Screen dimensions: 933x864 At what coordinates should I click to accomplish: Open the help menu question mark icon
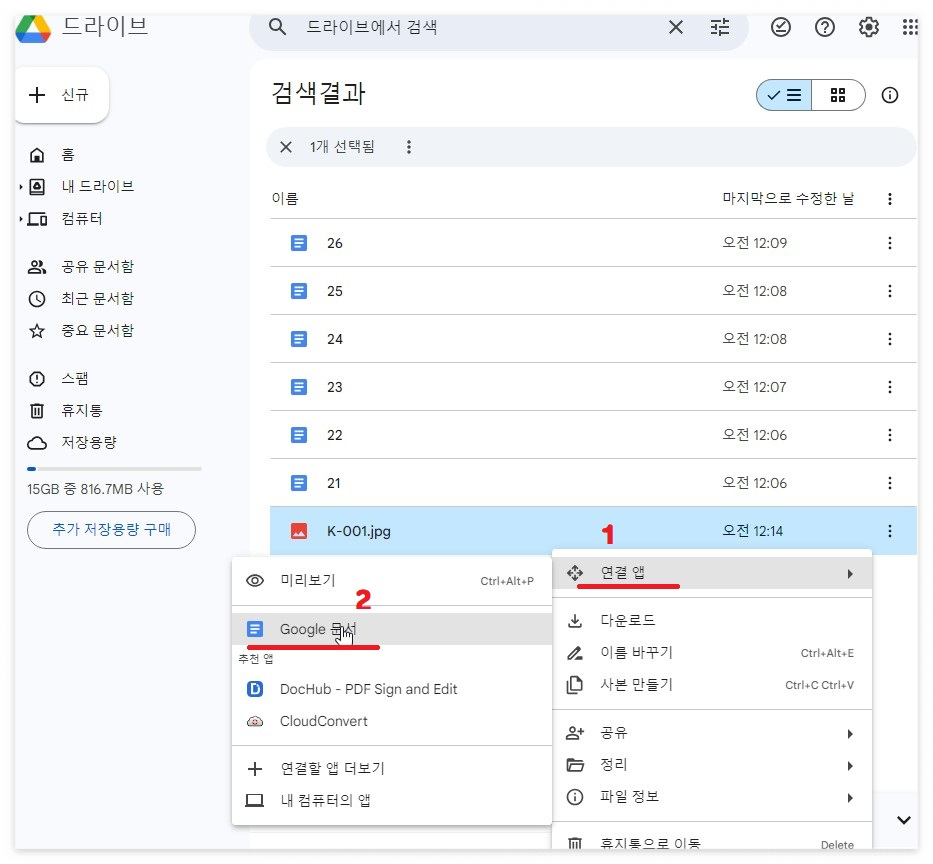coord(824,27)
